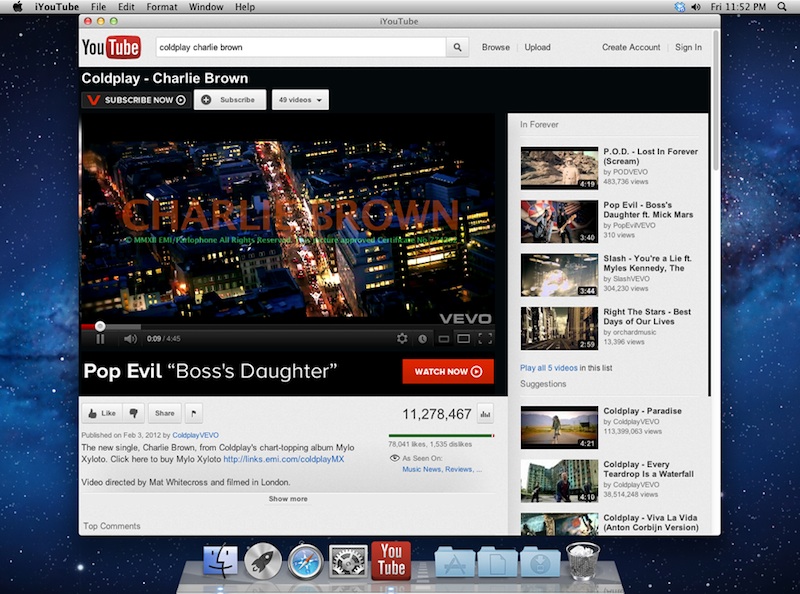This screenshot has width=800, height=594.
Task: Click the Sign In link
Action: tap(688, 47)
